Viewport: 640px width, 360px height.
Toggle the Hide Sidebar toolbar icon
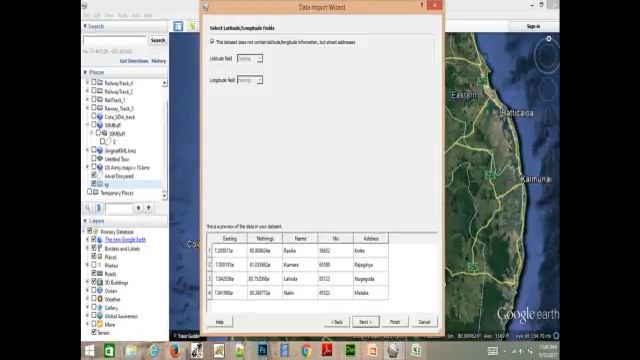[x=178, y=26]
